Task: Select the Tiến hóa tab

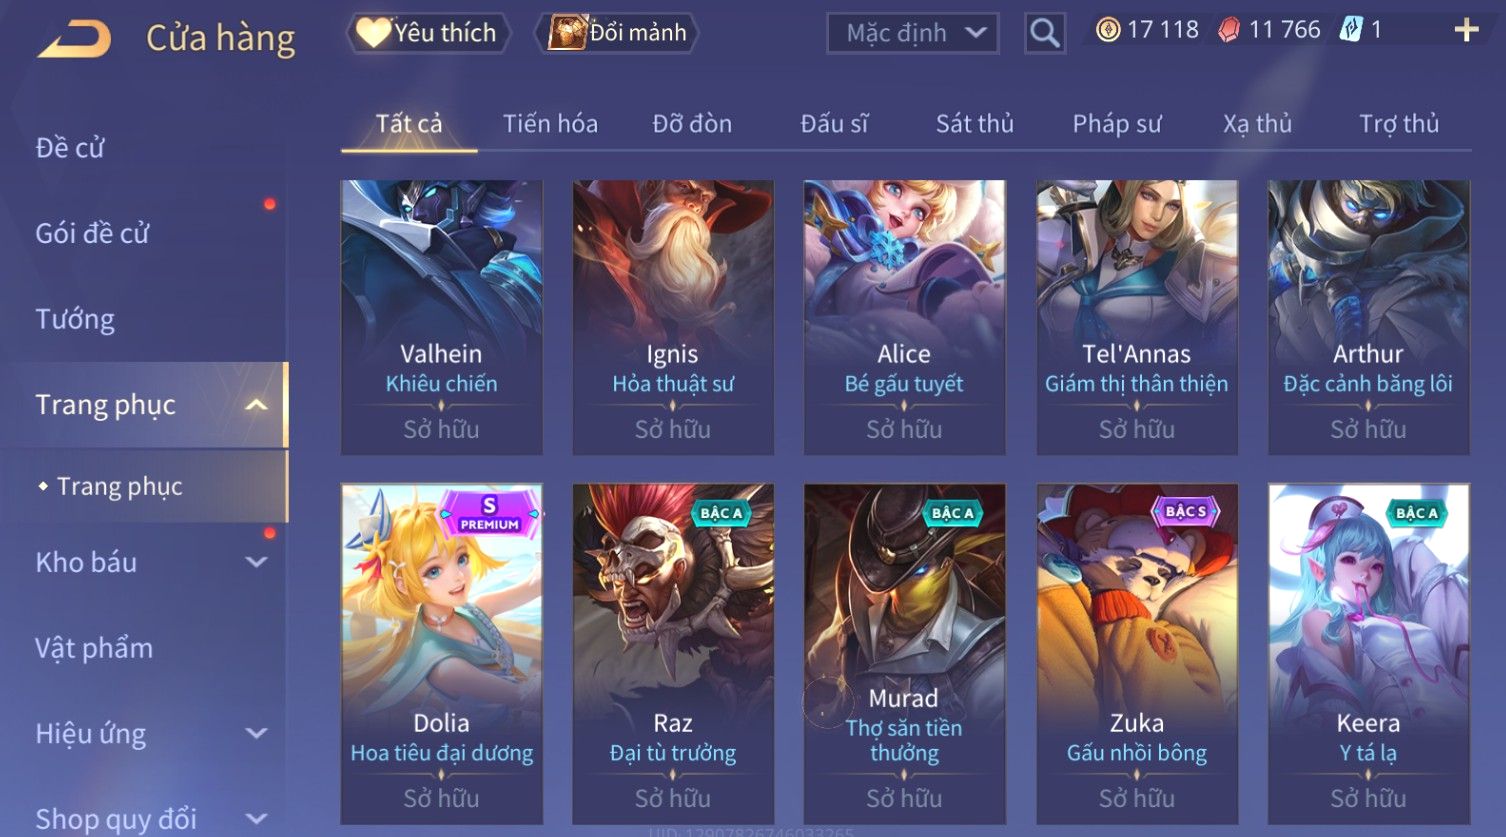Action: click(550, 124)
